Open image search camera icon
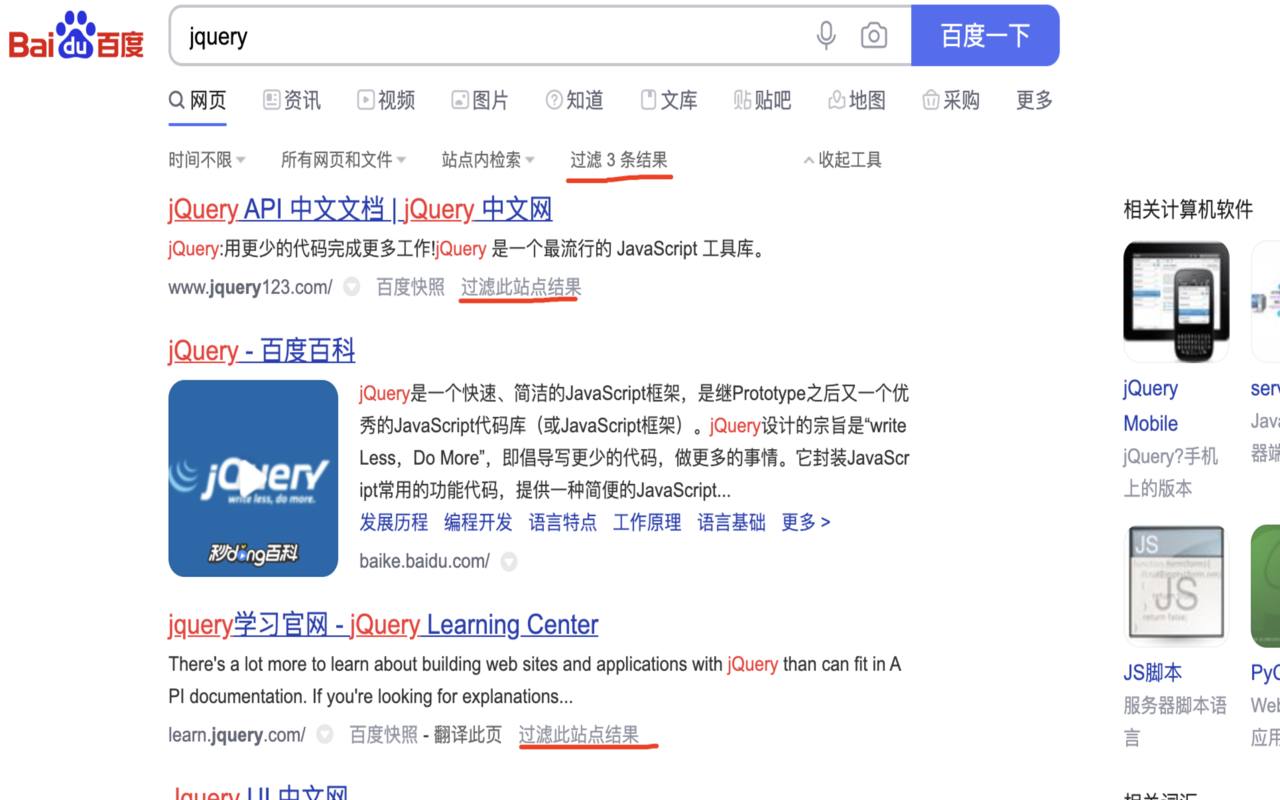The image size is (1280, 800). (874, 36)
